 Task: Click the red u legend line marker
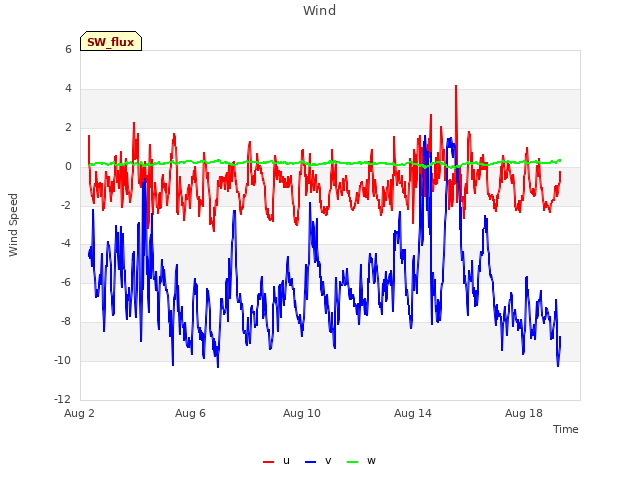point(268,462)
